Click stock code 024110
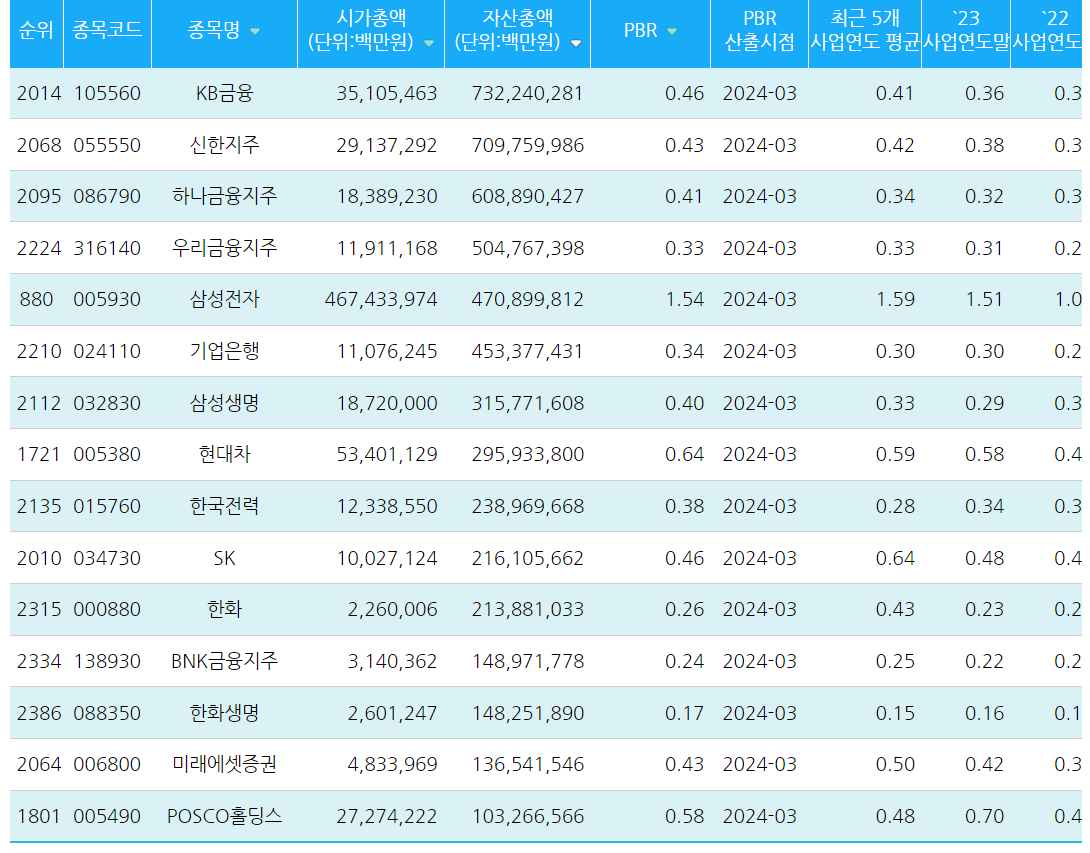Screen dimensions: 1090x853 [x=107, y=352]
